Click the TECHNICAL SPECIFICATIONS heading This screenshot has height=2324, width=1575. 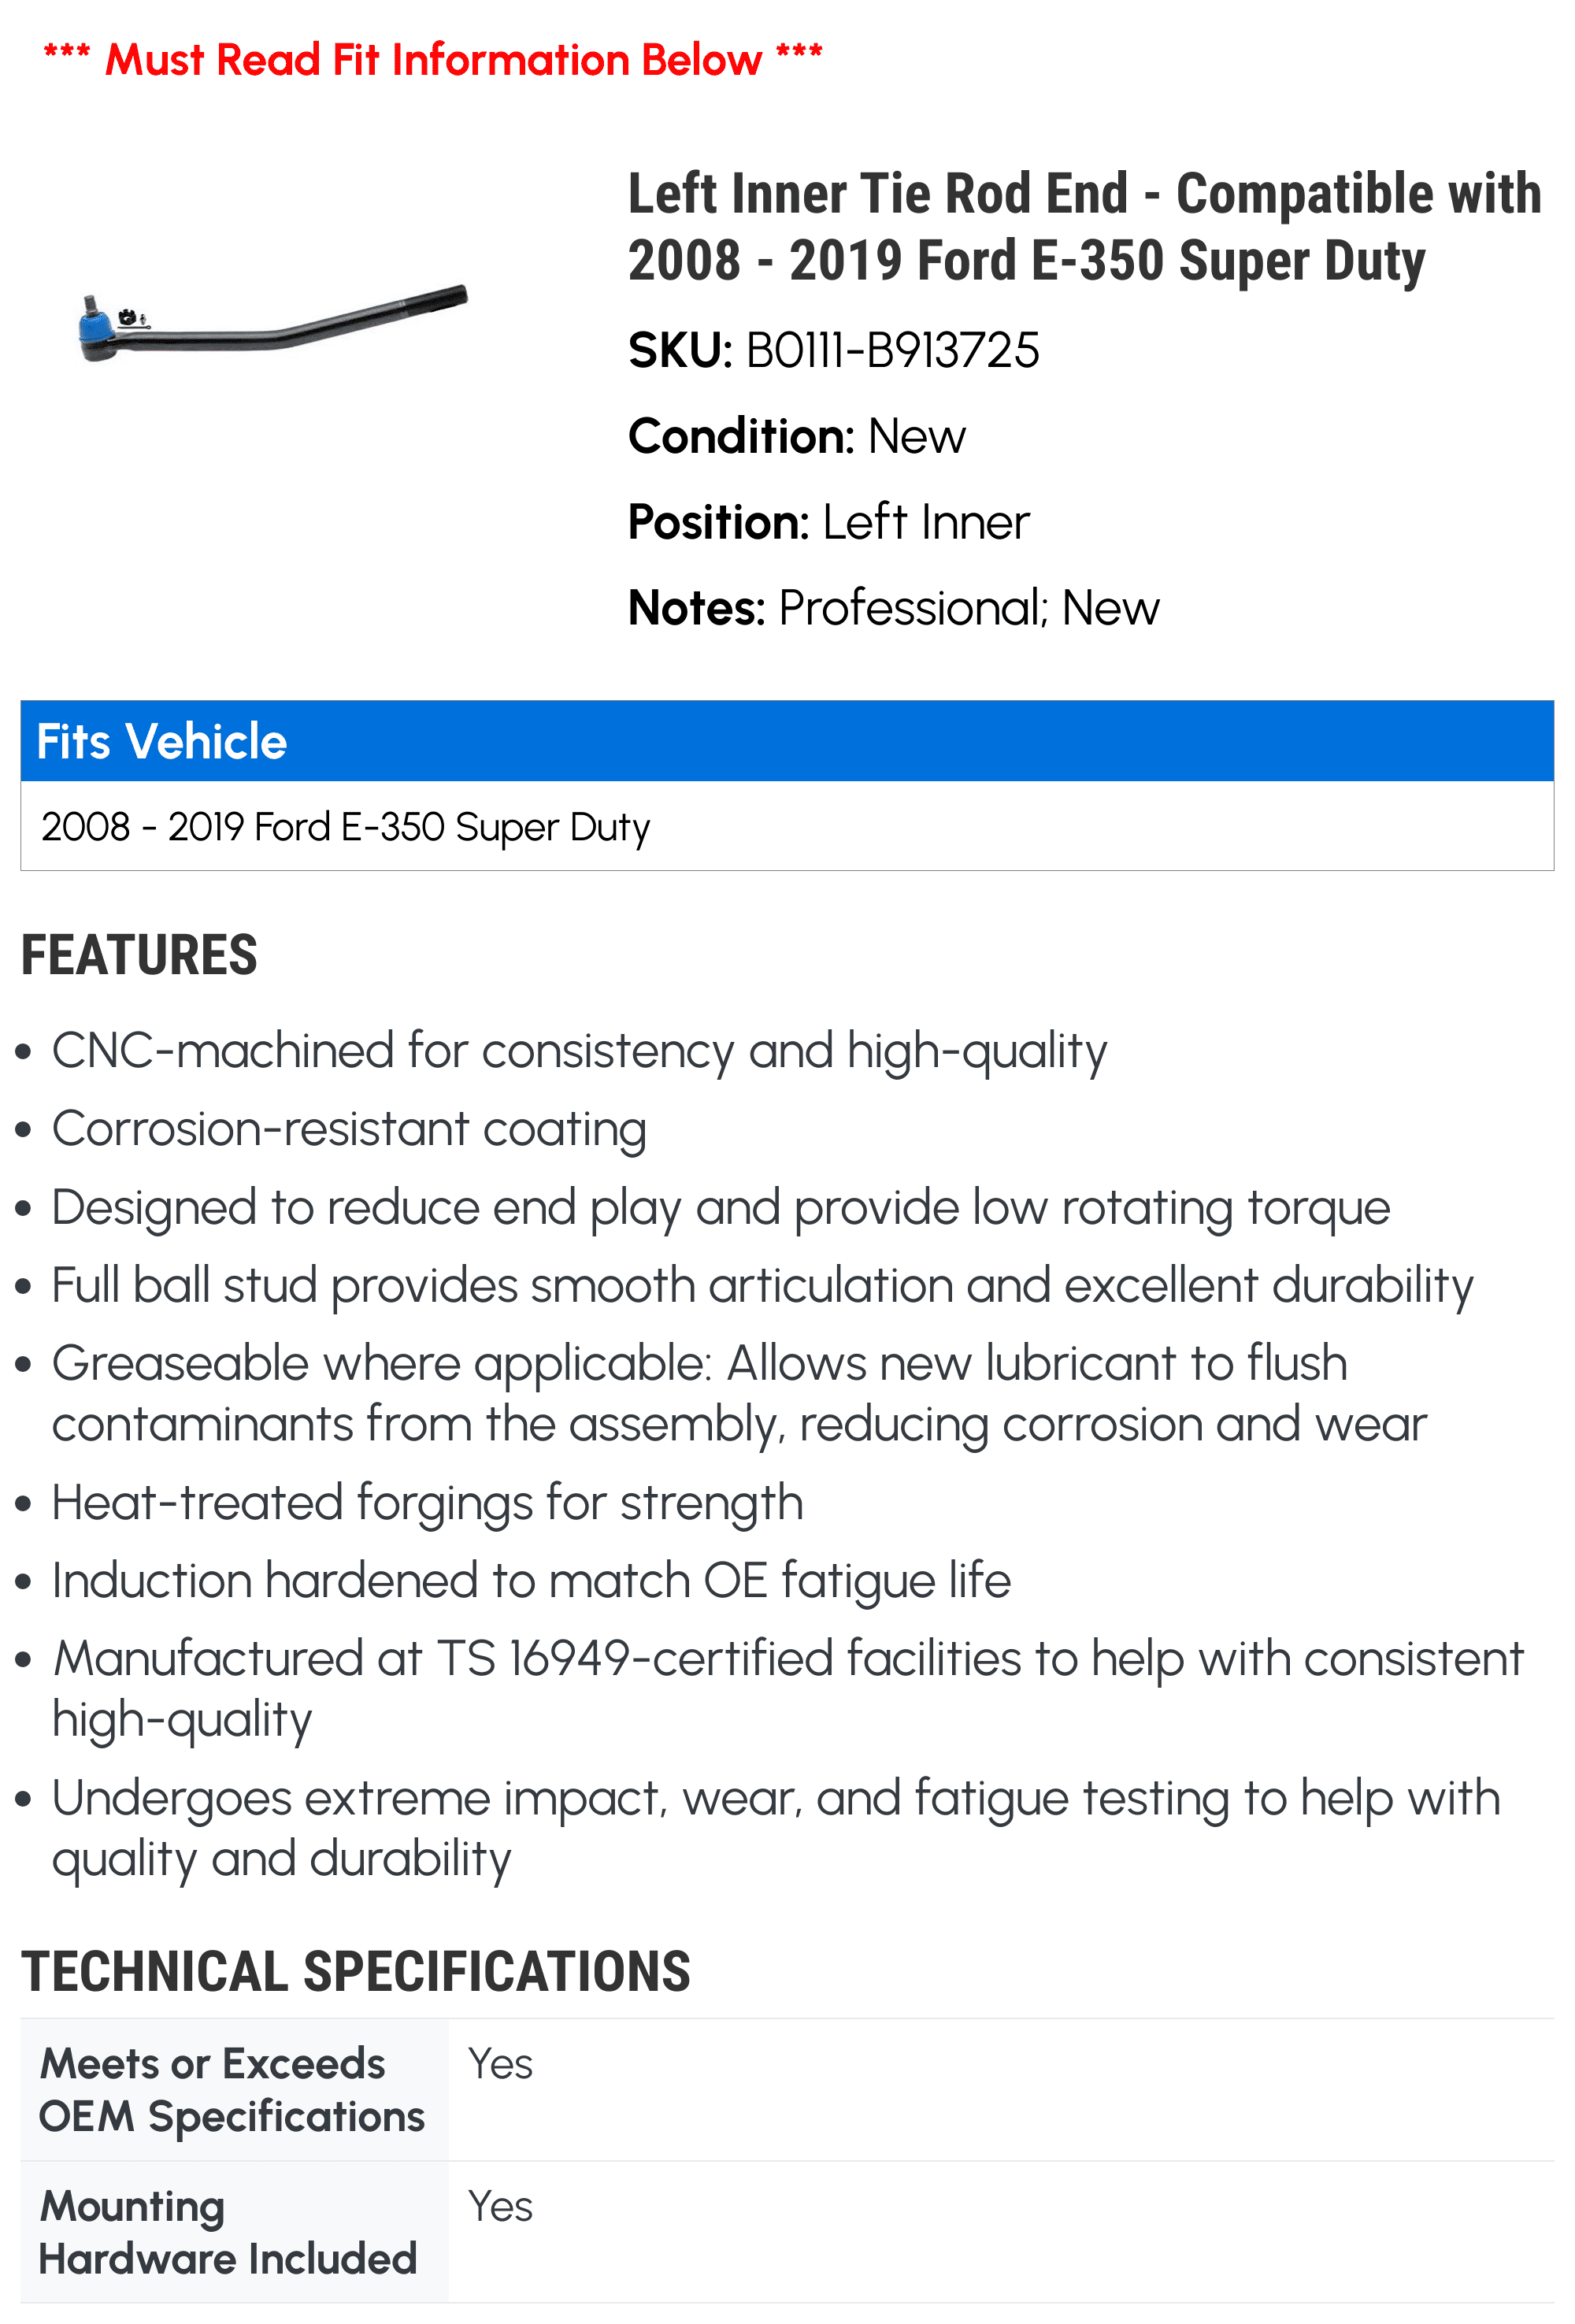tap(355, 1973)
